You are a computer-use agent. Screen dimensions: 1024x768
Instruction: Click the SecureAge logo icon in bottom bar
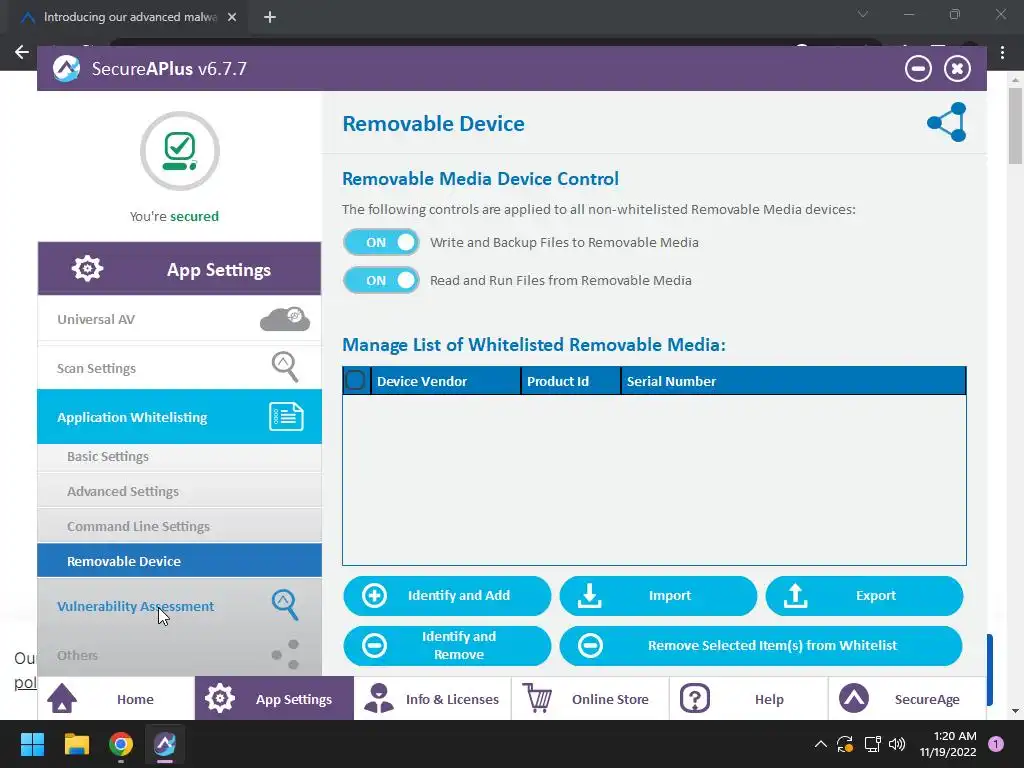click(x=854, y=698)
